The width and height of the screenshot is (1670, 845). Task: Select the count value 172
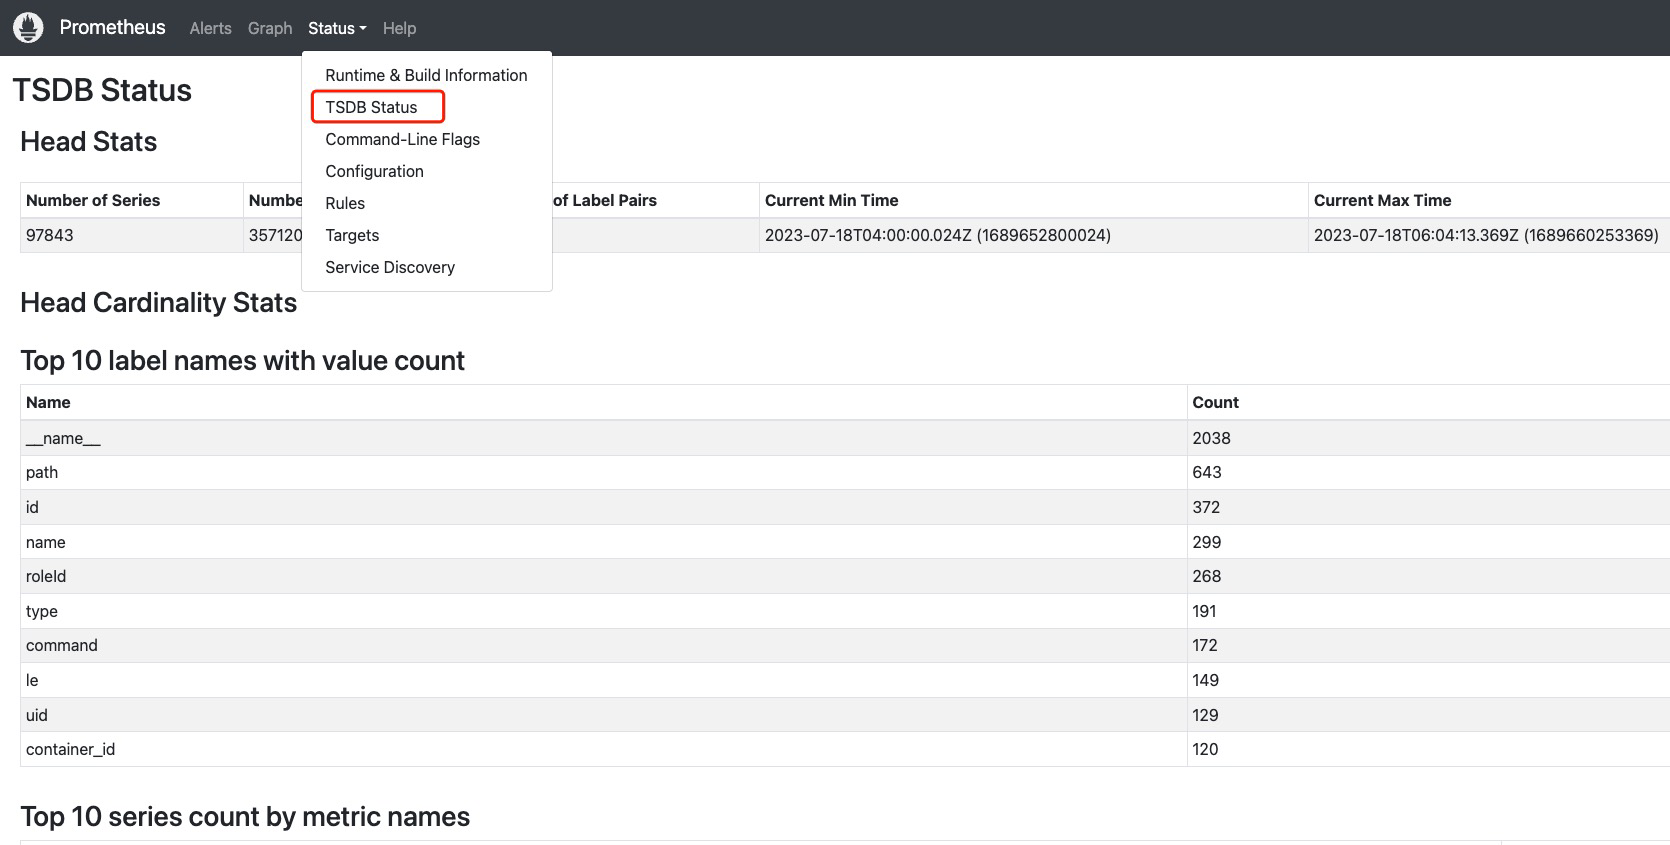tap(1206, 645)
